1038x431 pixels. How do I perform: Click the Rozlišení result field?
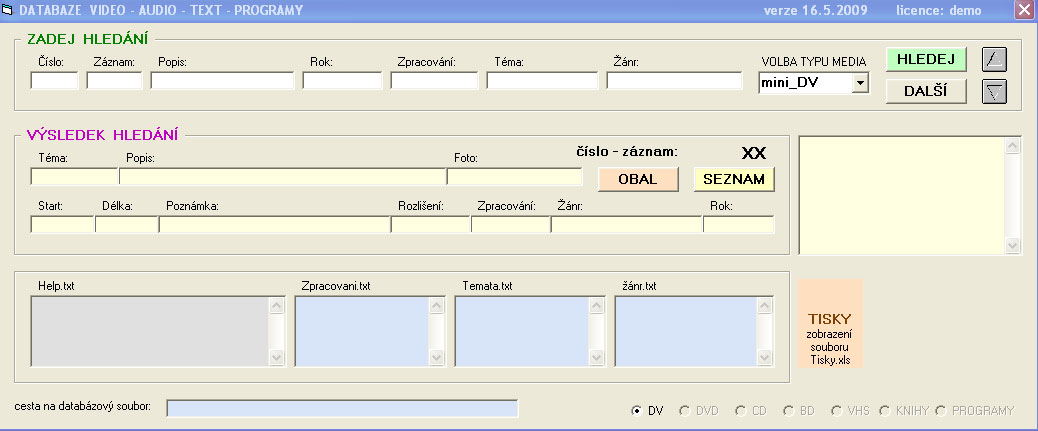[x=430, y=224]
